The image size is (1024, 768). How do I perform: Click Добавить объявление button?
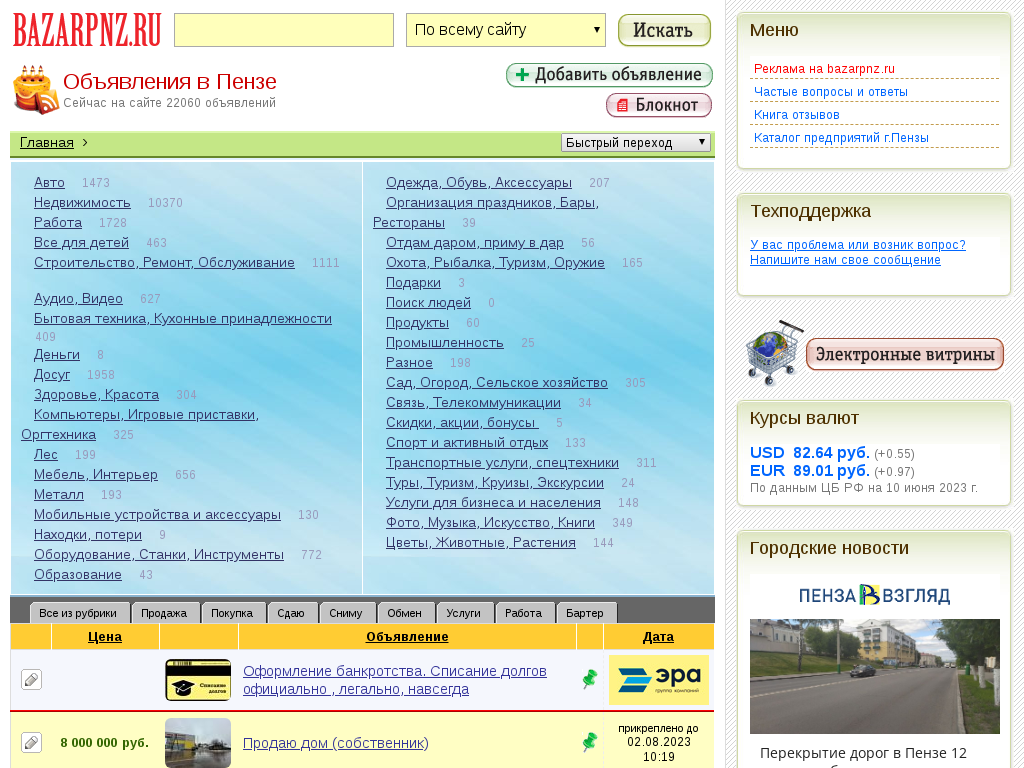[609, 75]
